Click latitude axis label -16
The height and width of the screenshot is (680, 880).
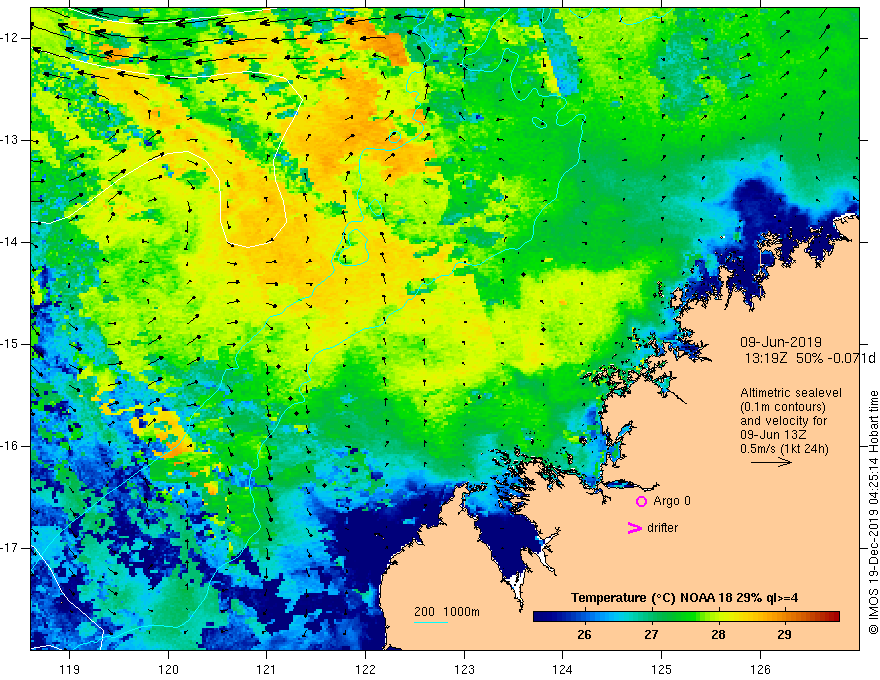10,447
